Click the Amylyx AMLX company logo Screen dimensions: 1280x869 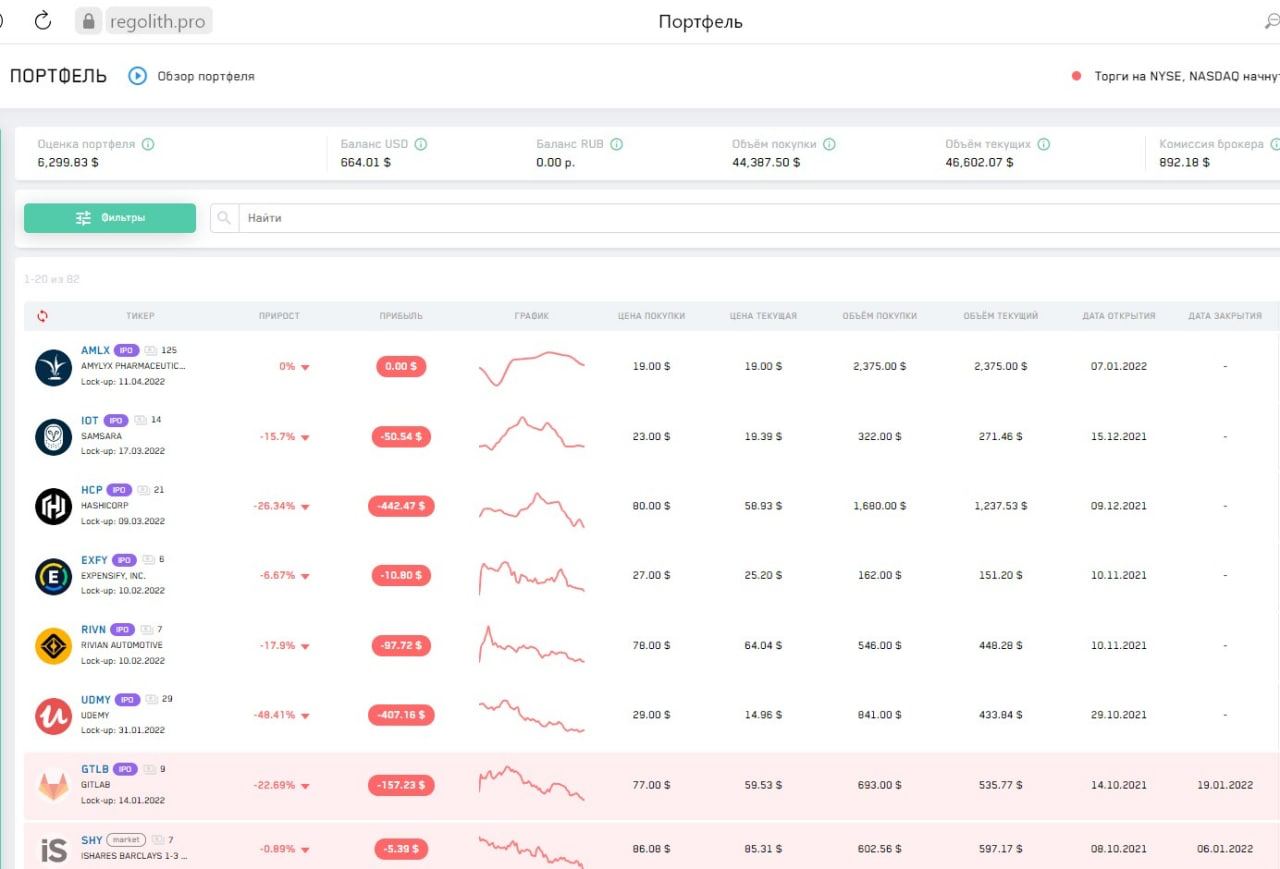click(53, 367)
